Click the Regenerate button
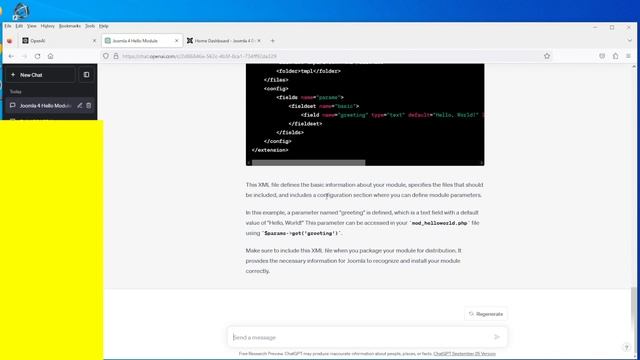 (486, 314)
